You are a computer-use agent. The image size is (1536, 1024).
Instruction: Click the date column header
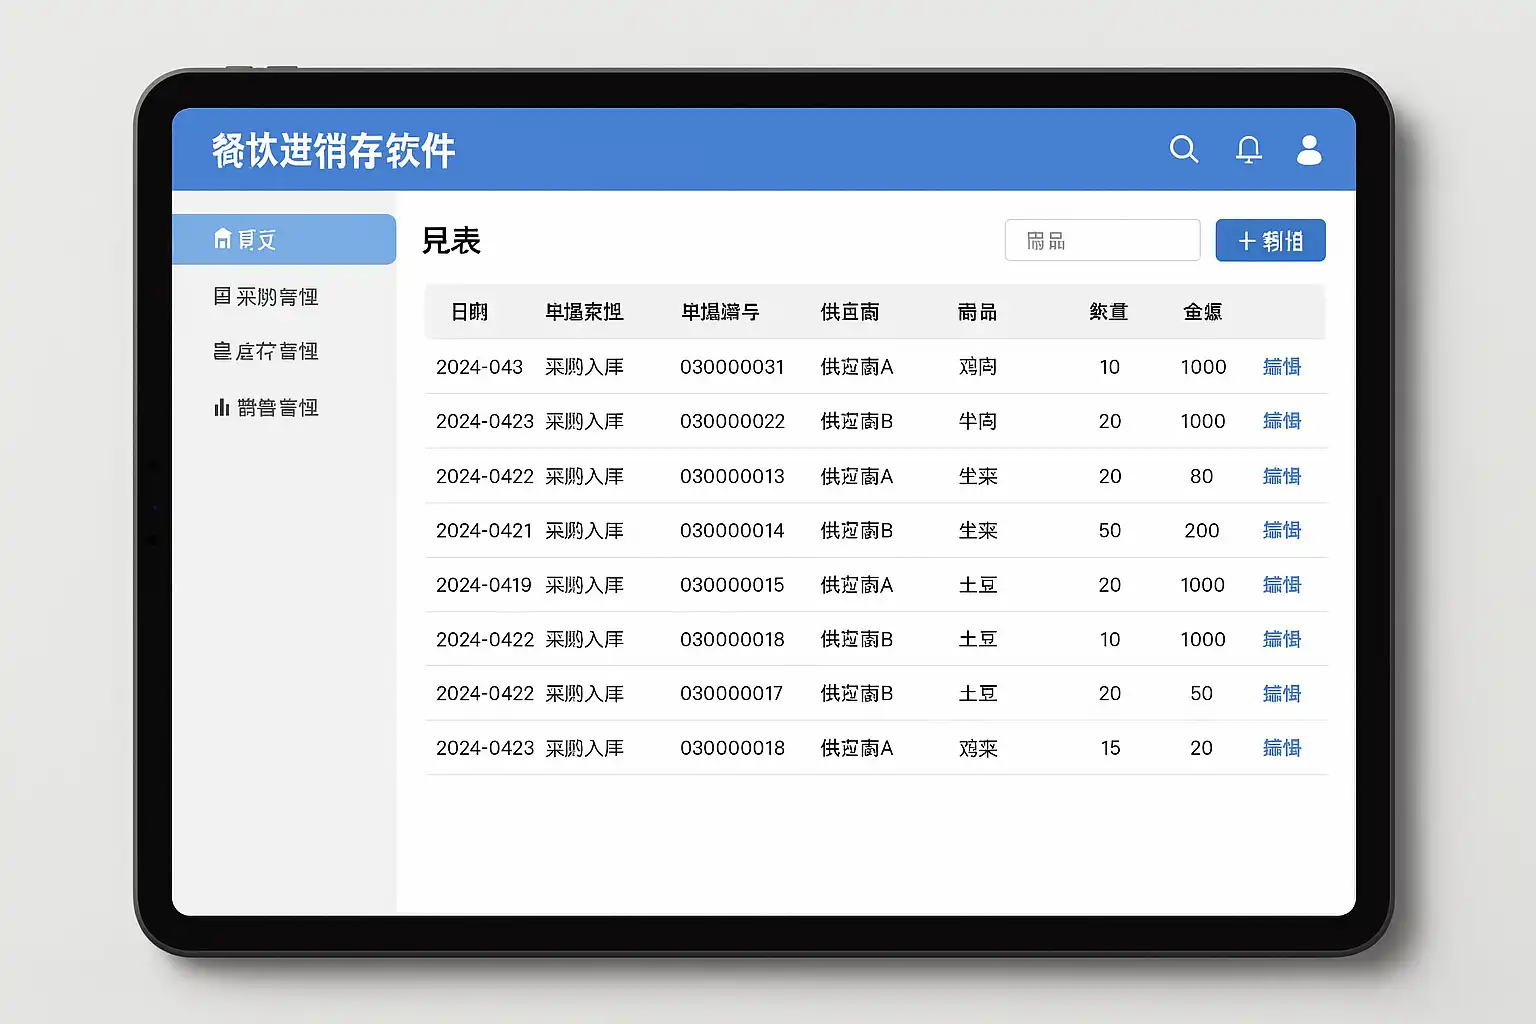pos(469,312)
